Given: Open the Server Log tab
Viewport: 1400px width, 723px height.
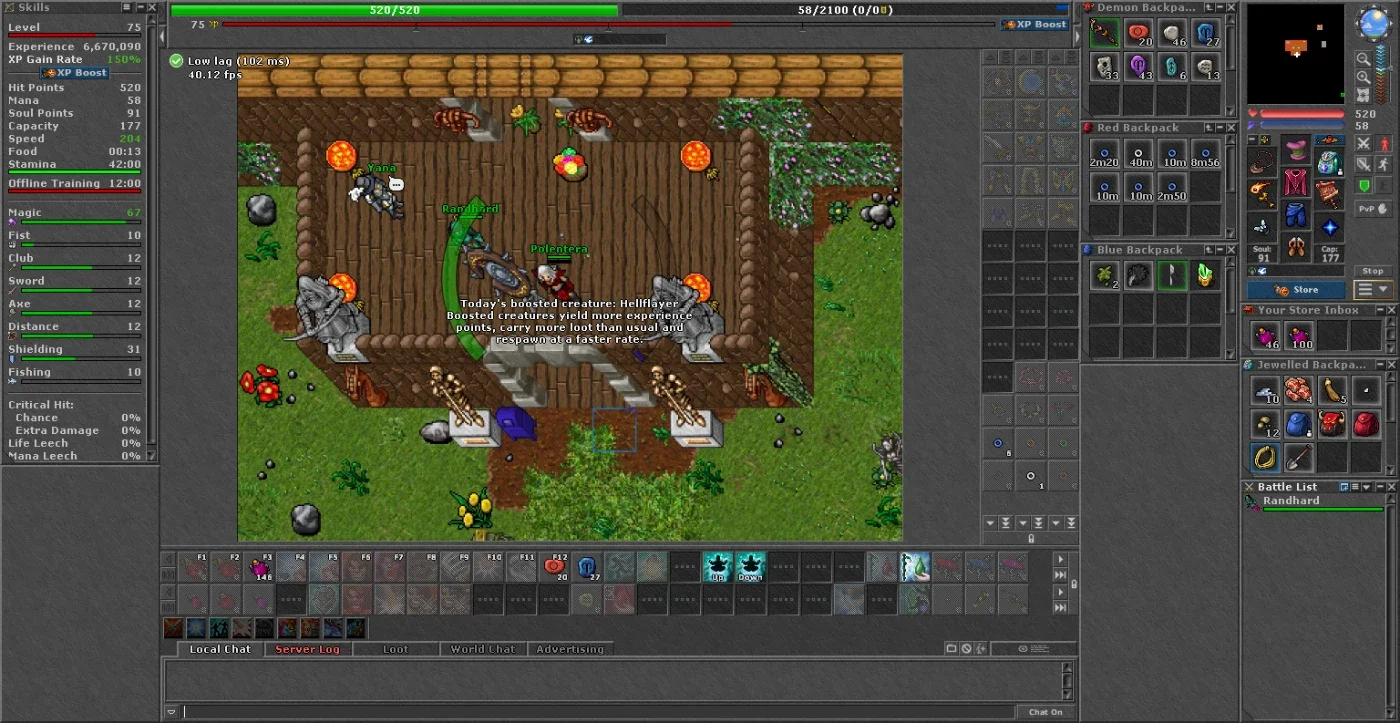Looking at the screenshot, I should [x=307, y=649].
